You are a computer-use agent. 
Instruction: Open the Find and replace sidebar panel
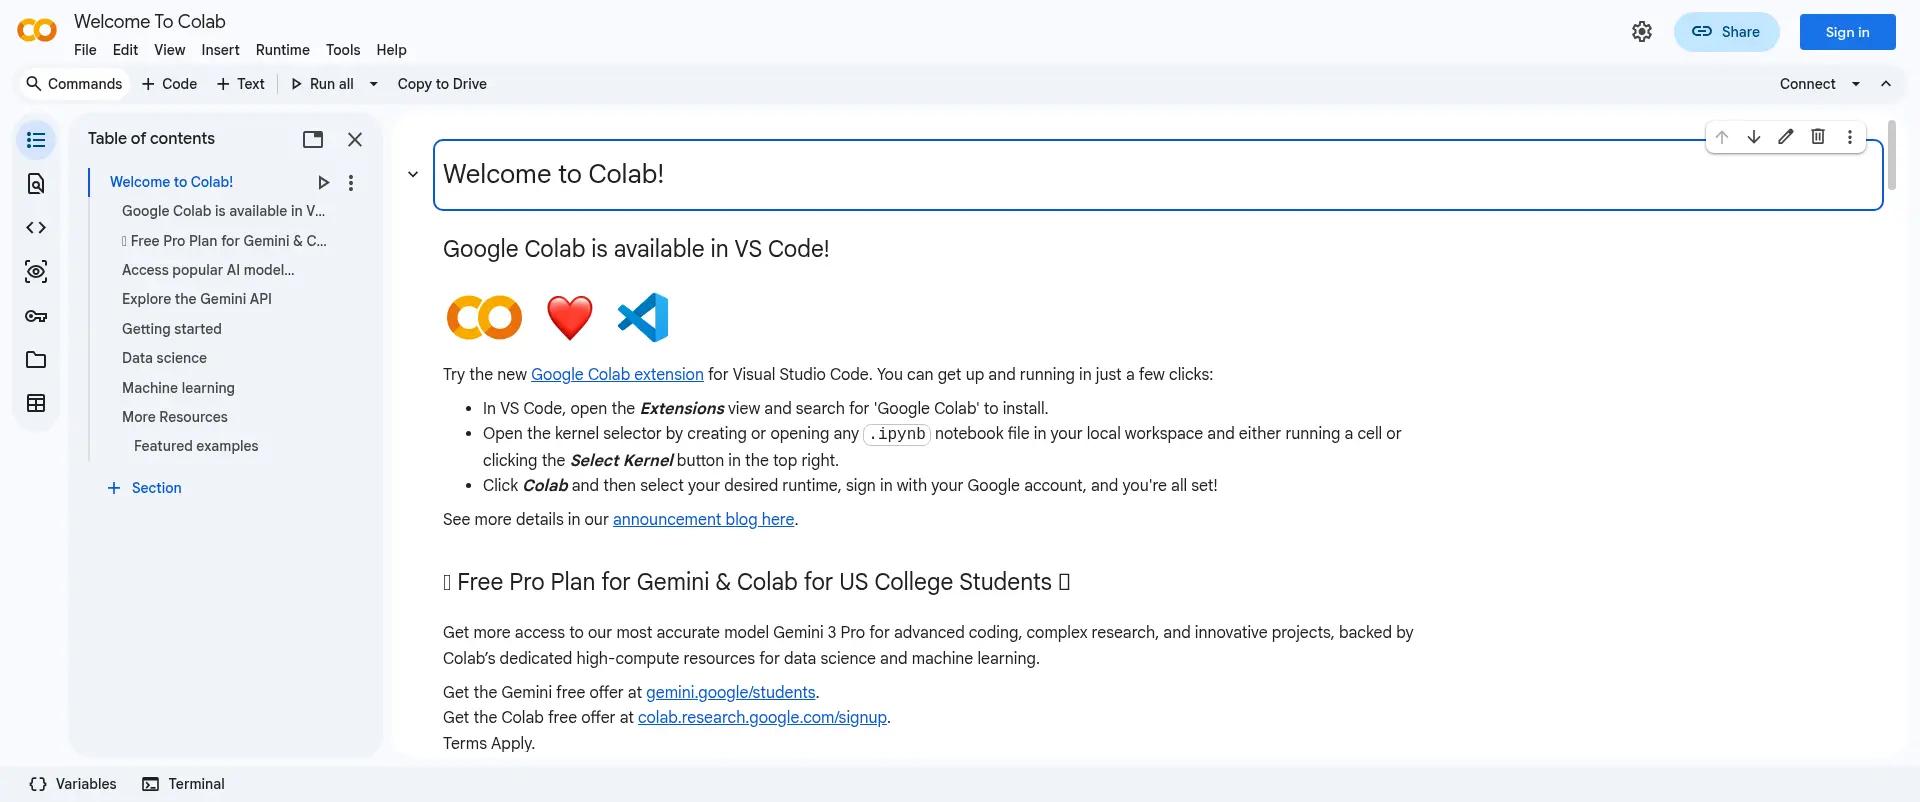tap(36, 184)
